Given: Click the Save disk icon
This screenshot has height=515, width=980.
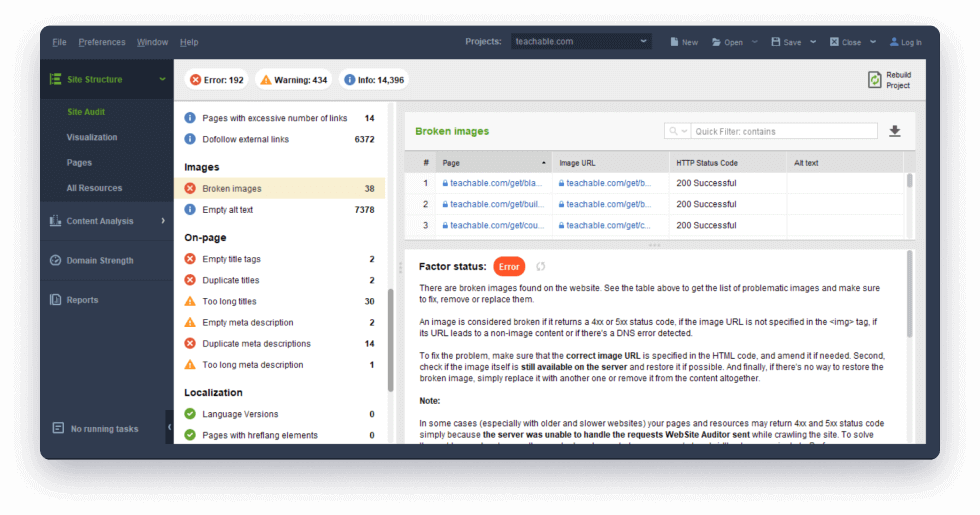Looking at the screenshot, I should pos(776,42).
